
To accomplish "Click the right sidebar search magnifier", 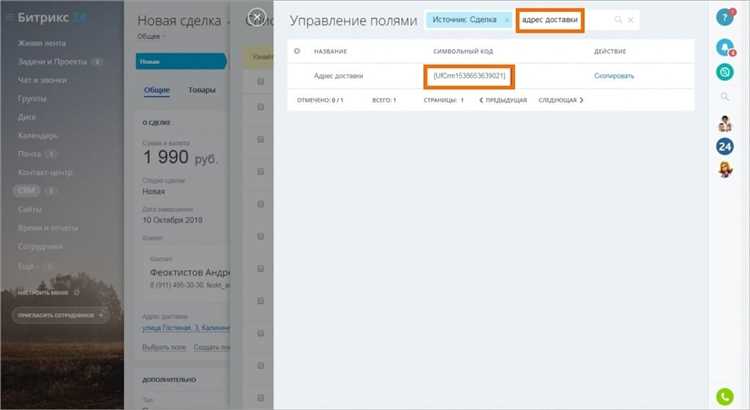I will tap(725, 97).
